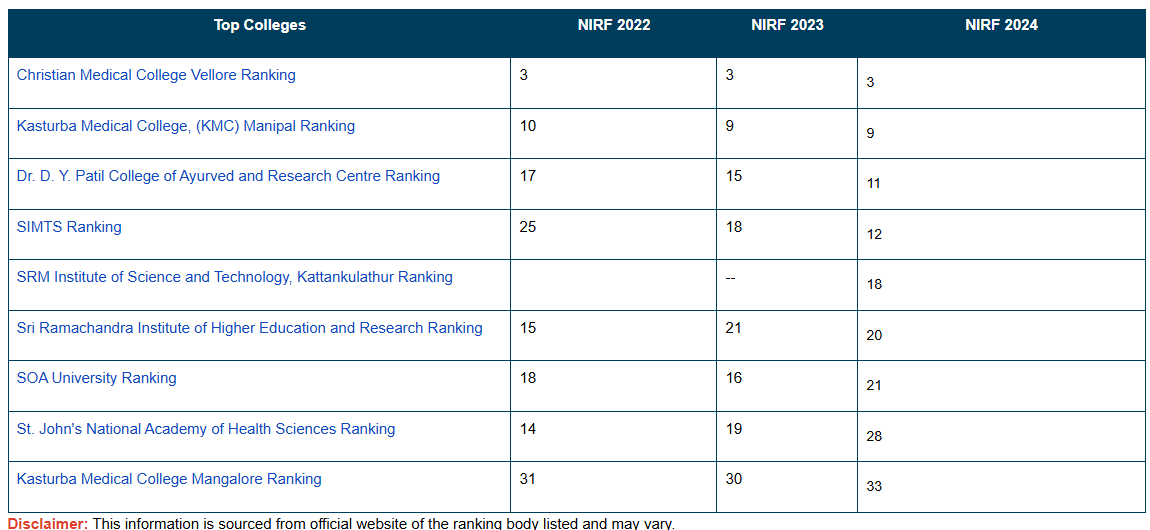
Task: Click the NIRF 2023 column header
Action: 787,25
